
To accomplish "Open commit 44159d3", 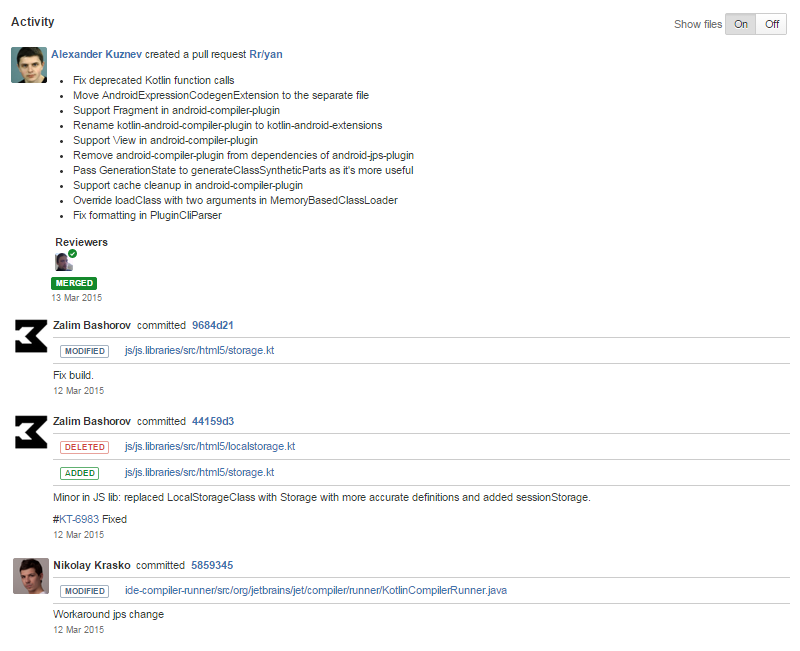I will [213, 422].
